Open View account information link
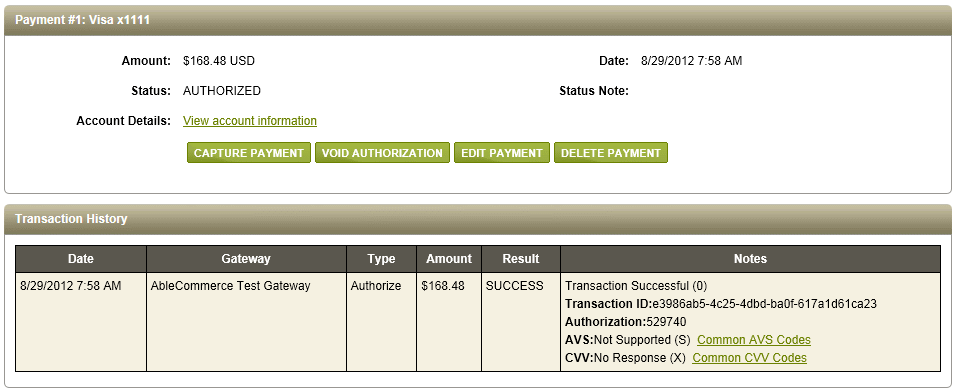 coord(250,121)
